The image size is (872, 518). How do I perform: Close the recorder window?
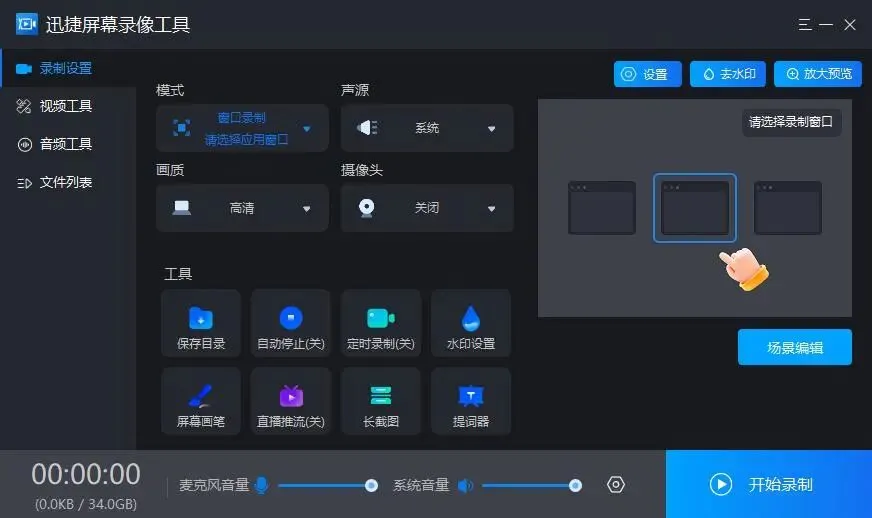[x=850, y=24]
